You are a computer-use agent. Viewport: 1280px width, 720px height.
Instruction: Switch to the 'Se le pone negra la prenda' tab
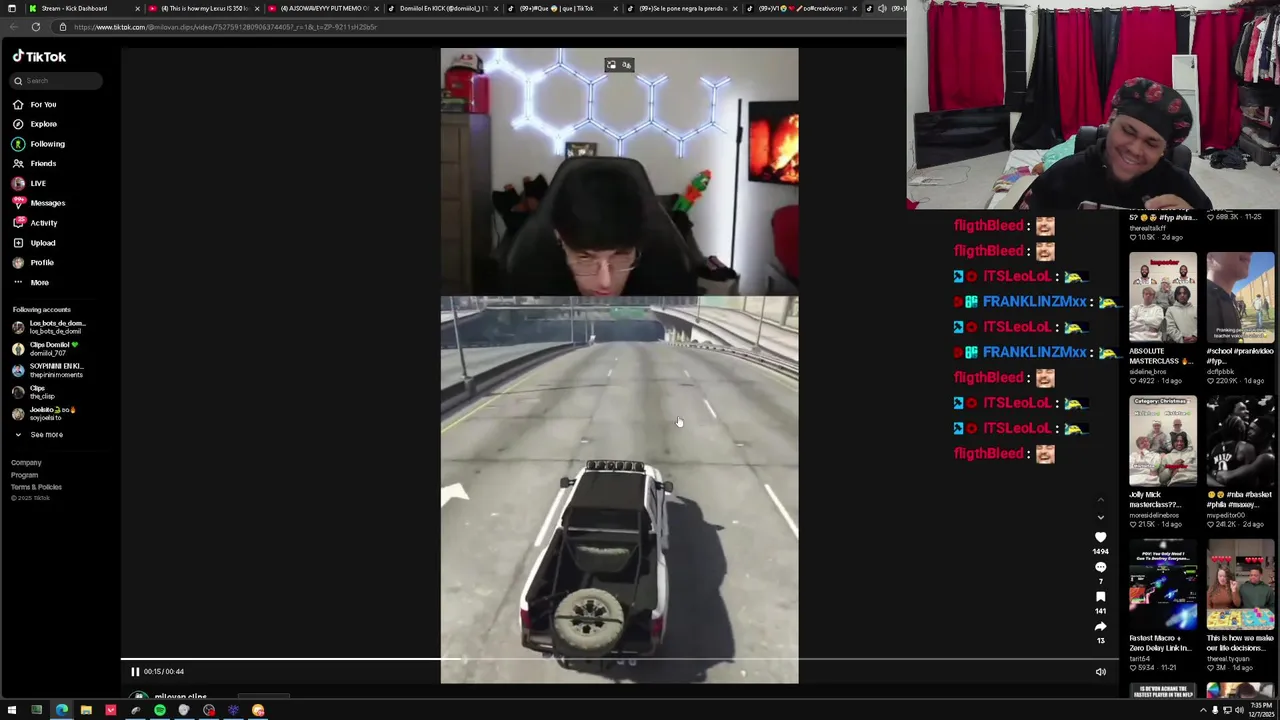click(x=682, y=8)
